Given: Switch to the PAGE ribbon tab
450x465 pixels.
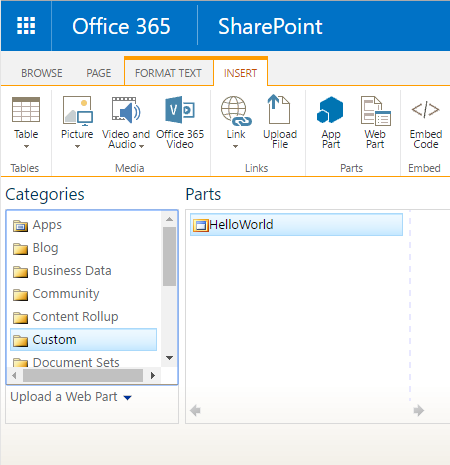Looking at the screenshot, I should click(x=99, y=73).
